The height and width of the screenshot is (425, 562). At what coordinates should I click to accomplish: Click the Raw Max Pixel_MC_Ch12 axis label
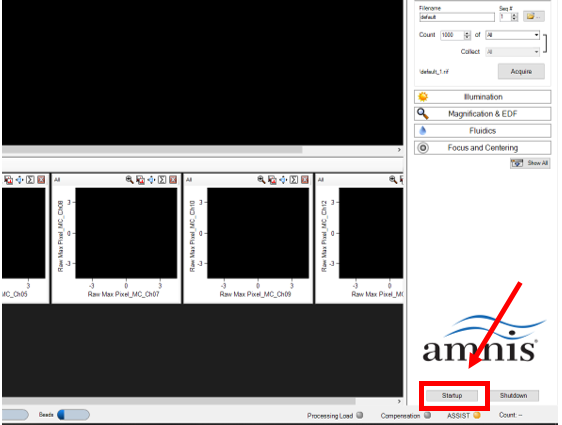324,236
